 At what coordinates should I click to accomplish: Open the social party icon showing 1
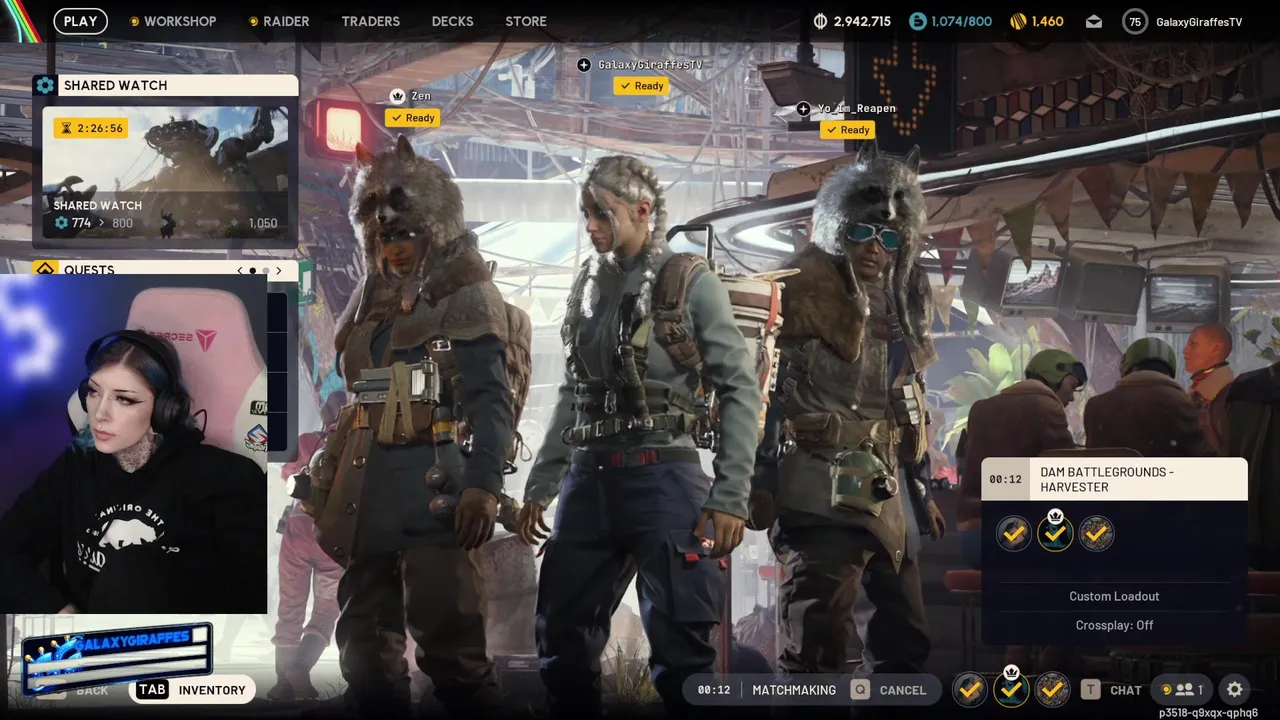tap(1183, 690)
